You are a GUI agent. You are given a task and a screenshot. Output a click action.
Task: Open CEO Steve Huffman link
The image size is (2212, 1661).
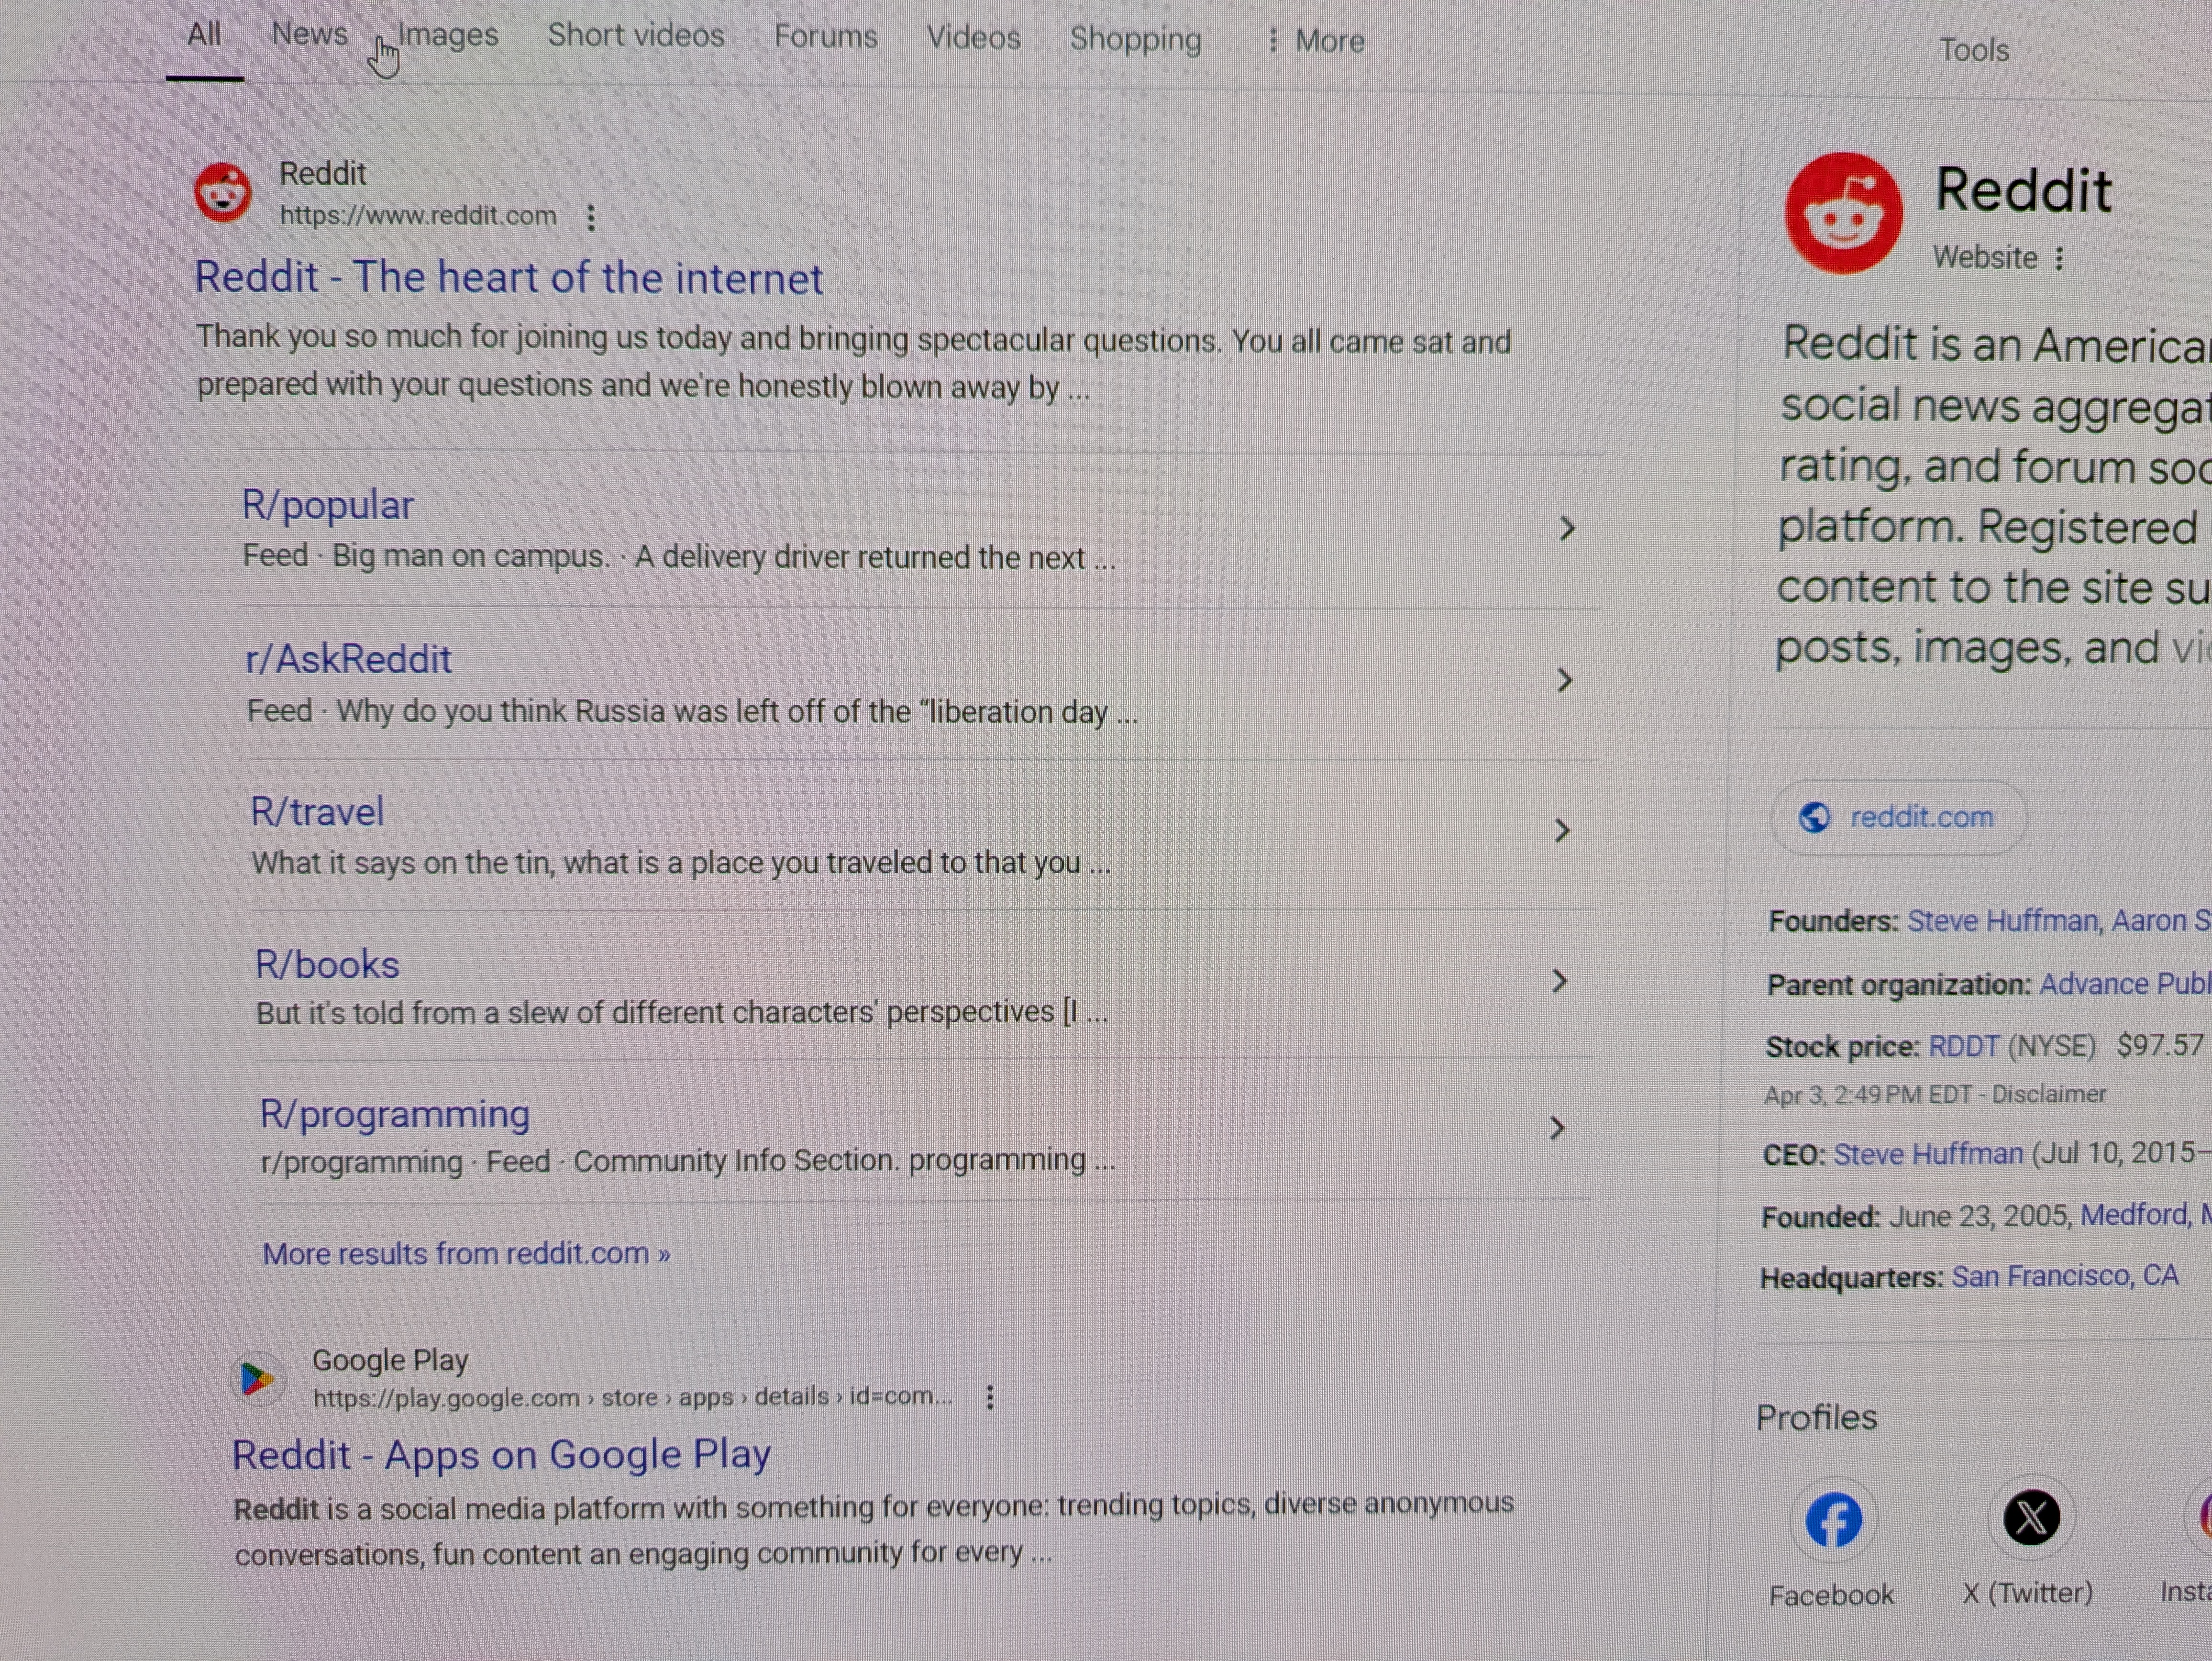(x=1928, y=1155)
